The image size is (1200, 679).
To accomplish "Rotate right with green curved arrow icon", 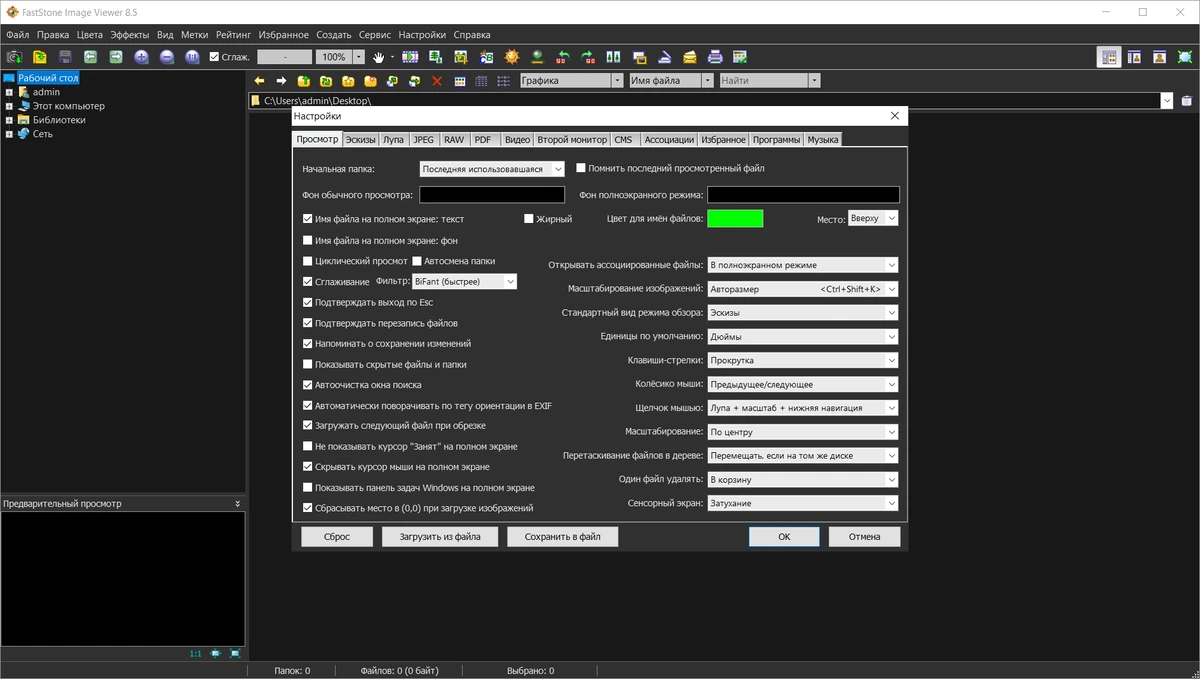I will [x=588, y=57].
